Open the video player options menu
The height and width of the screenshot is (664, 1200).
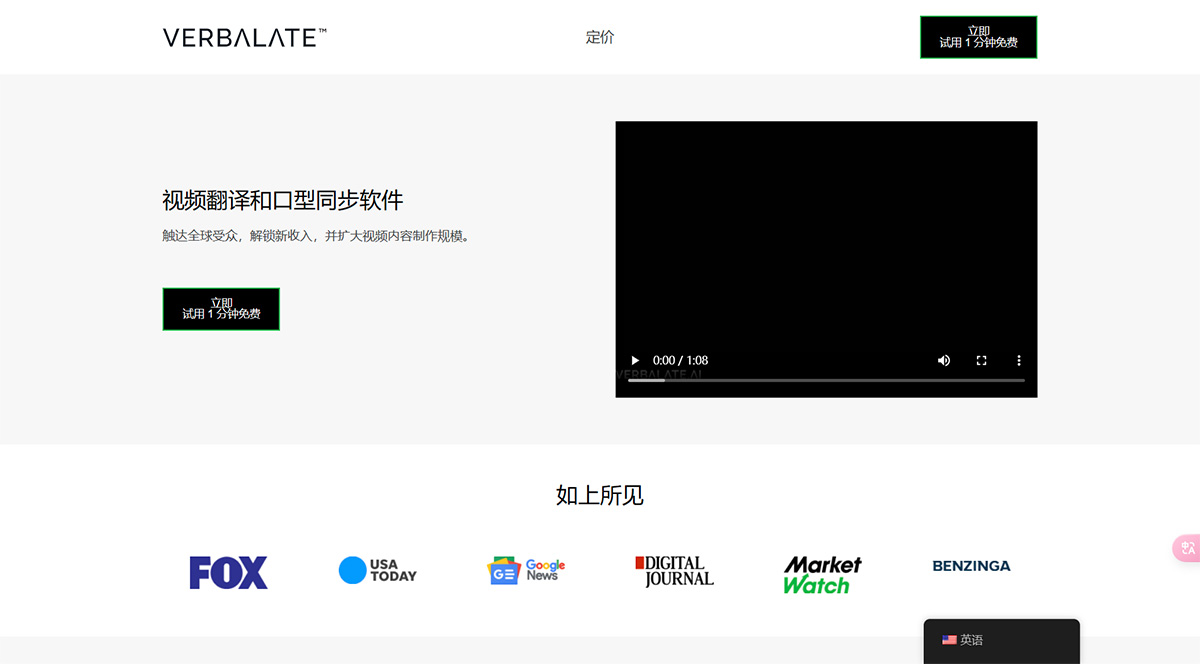coord(1018,360)
